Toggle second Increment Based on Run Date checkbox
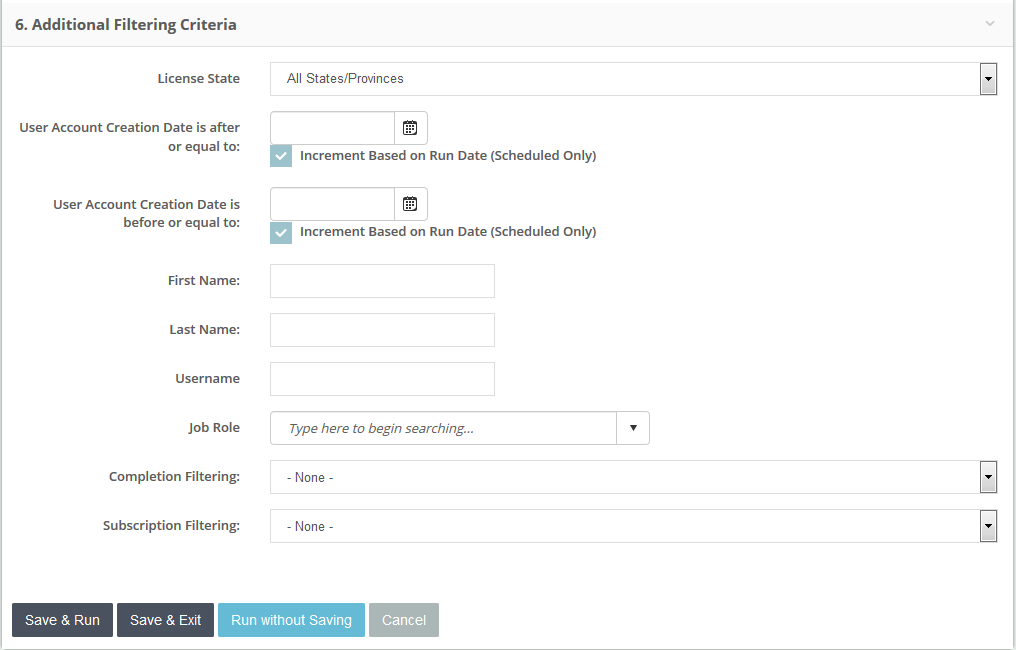1016x650 pixels. tap(281, 232)
